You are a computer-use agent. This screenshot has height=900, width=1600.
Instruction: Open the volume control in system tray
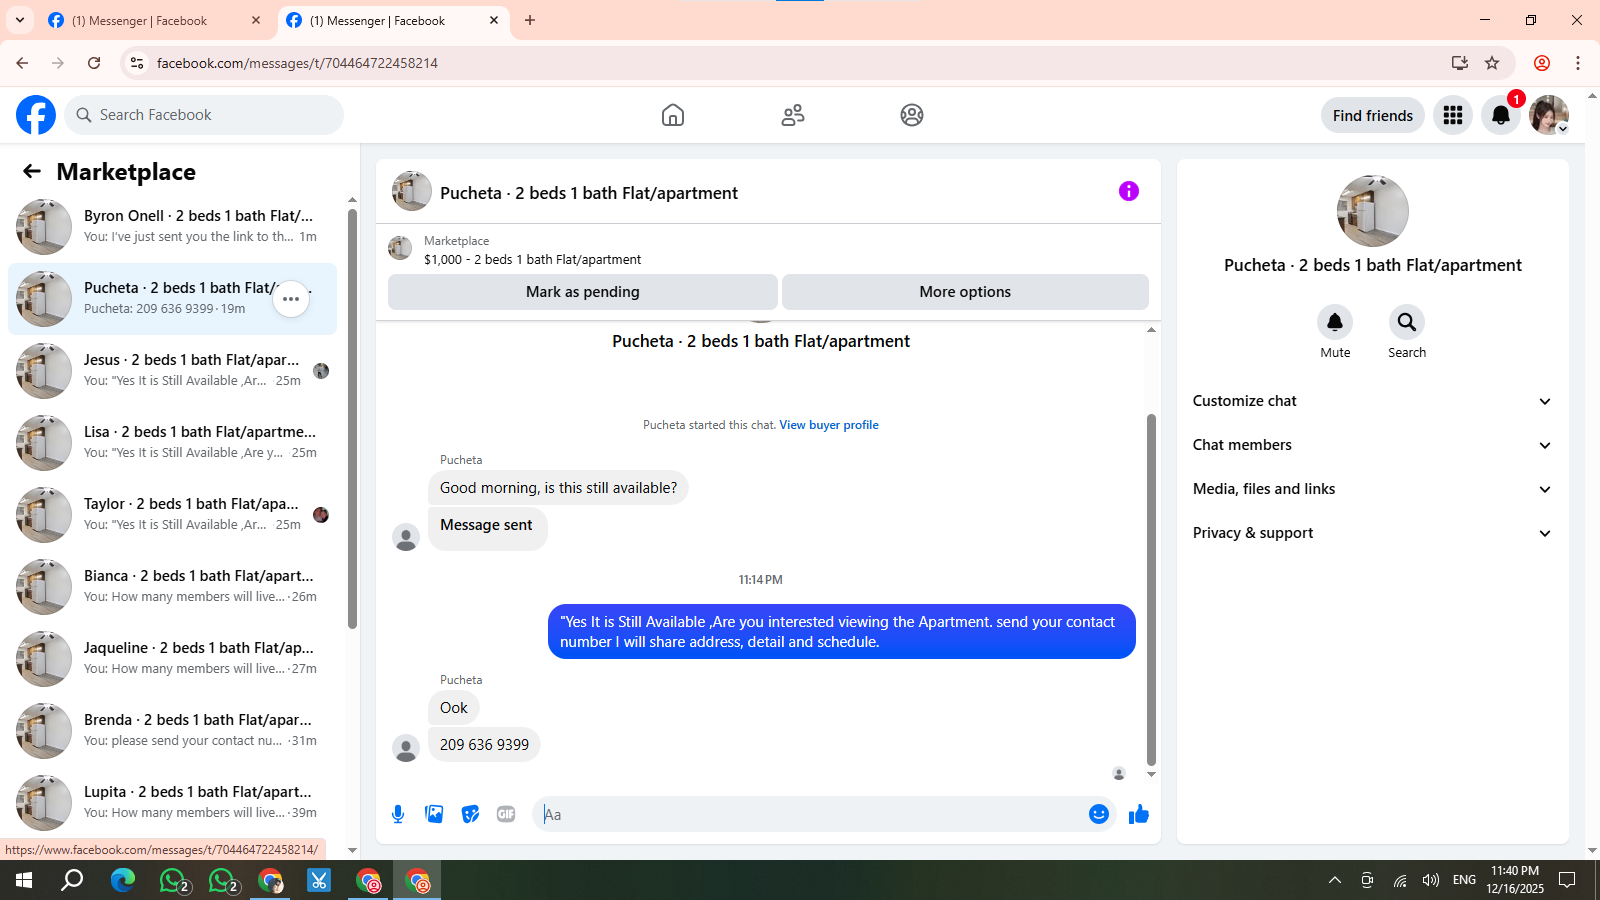pyautogui.click(x=1431, y=880)
